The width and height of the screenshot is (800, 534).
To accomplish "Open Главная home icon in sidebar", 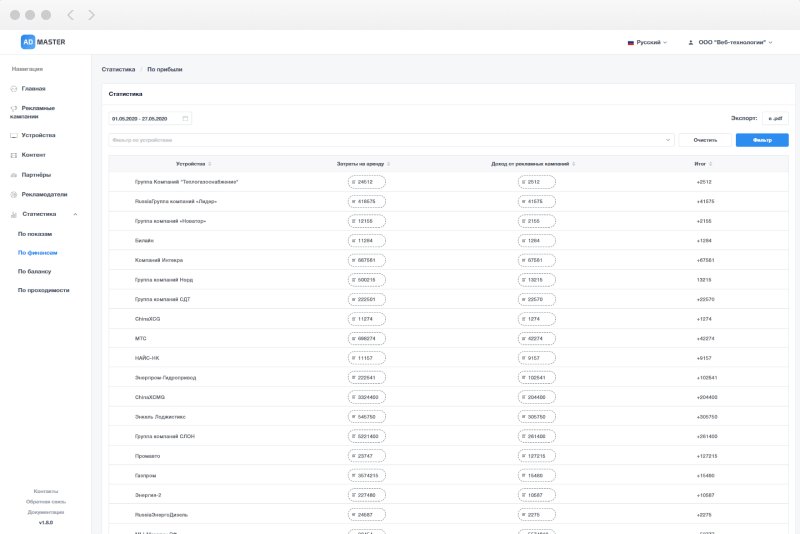I will [x=14, y=89].
